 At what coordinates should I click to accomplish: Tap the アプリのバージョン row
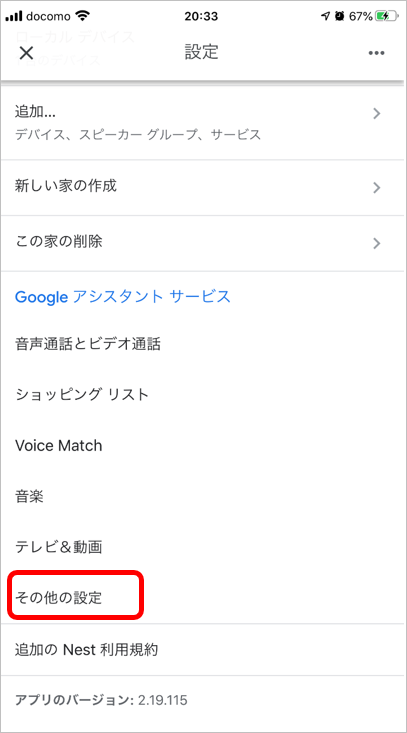point(203,700)
